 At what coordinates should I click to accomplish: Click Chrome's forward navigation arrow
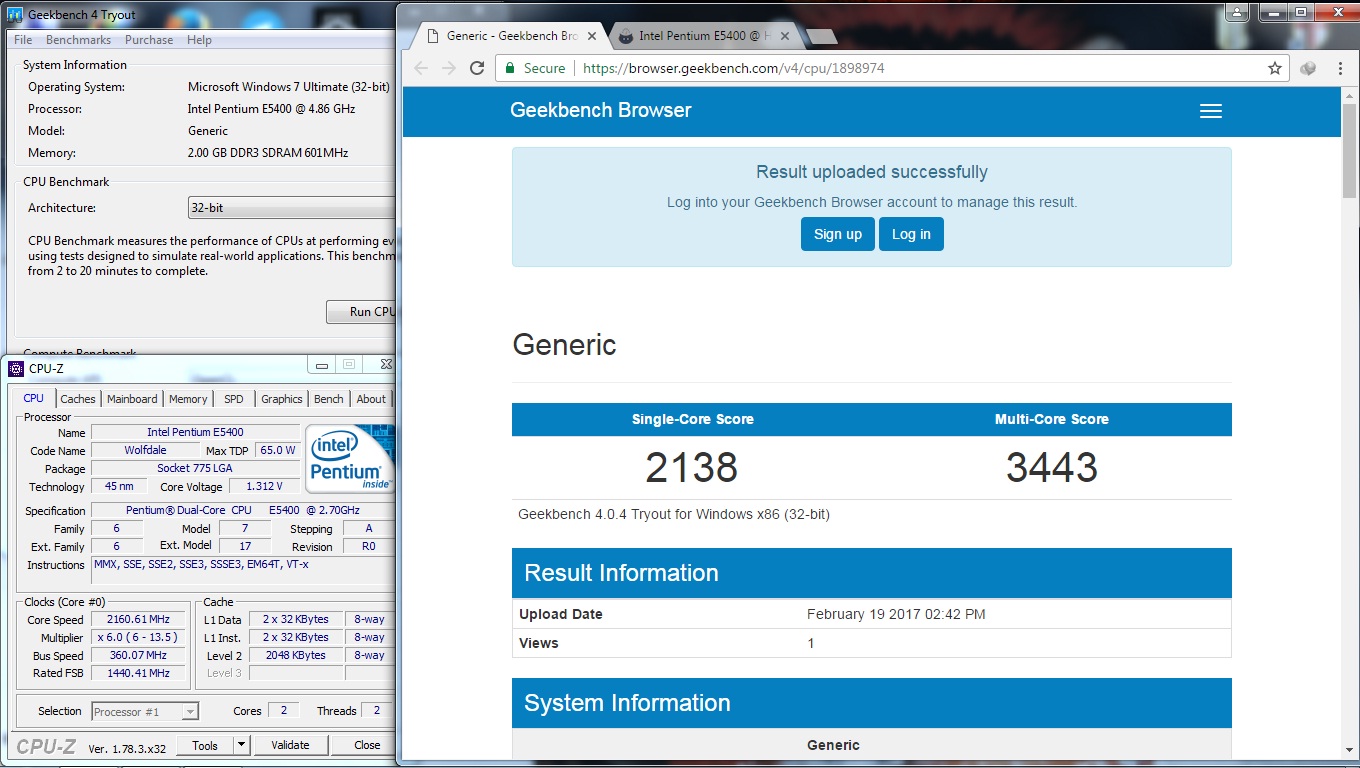pos(449,68)
